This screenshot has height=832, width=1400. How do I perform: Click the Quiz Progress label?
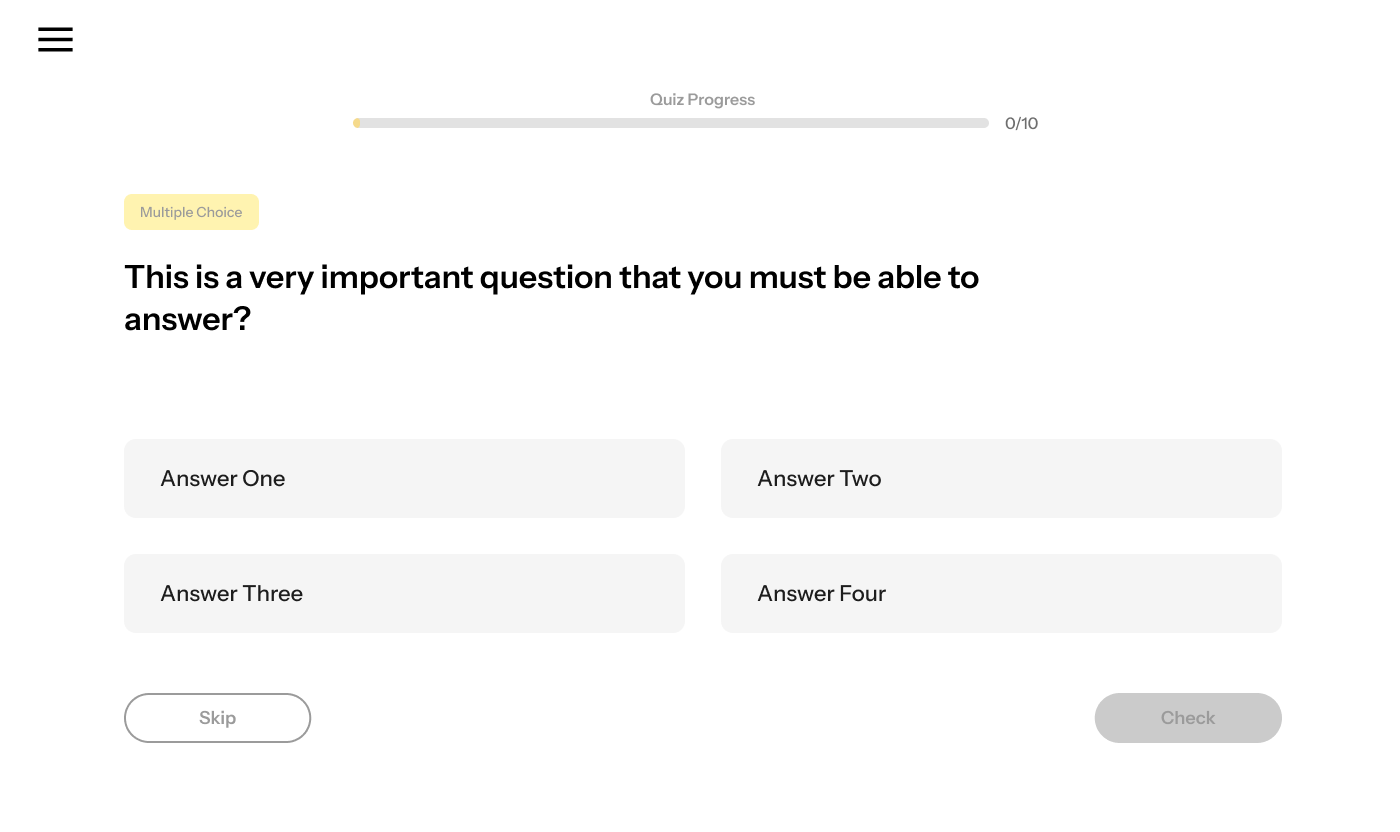(x=702, y=99)
